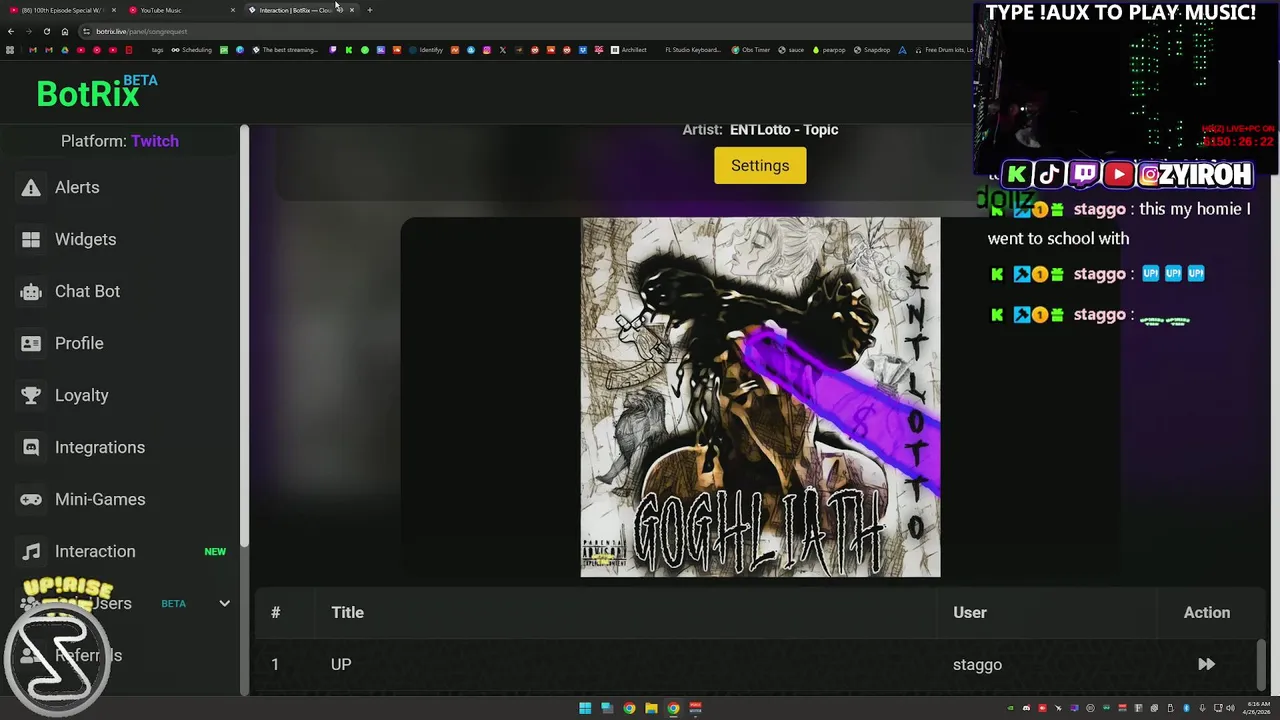
Task: Open the pearpop bookmark
Action: (829, 50)
